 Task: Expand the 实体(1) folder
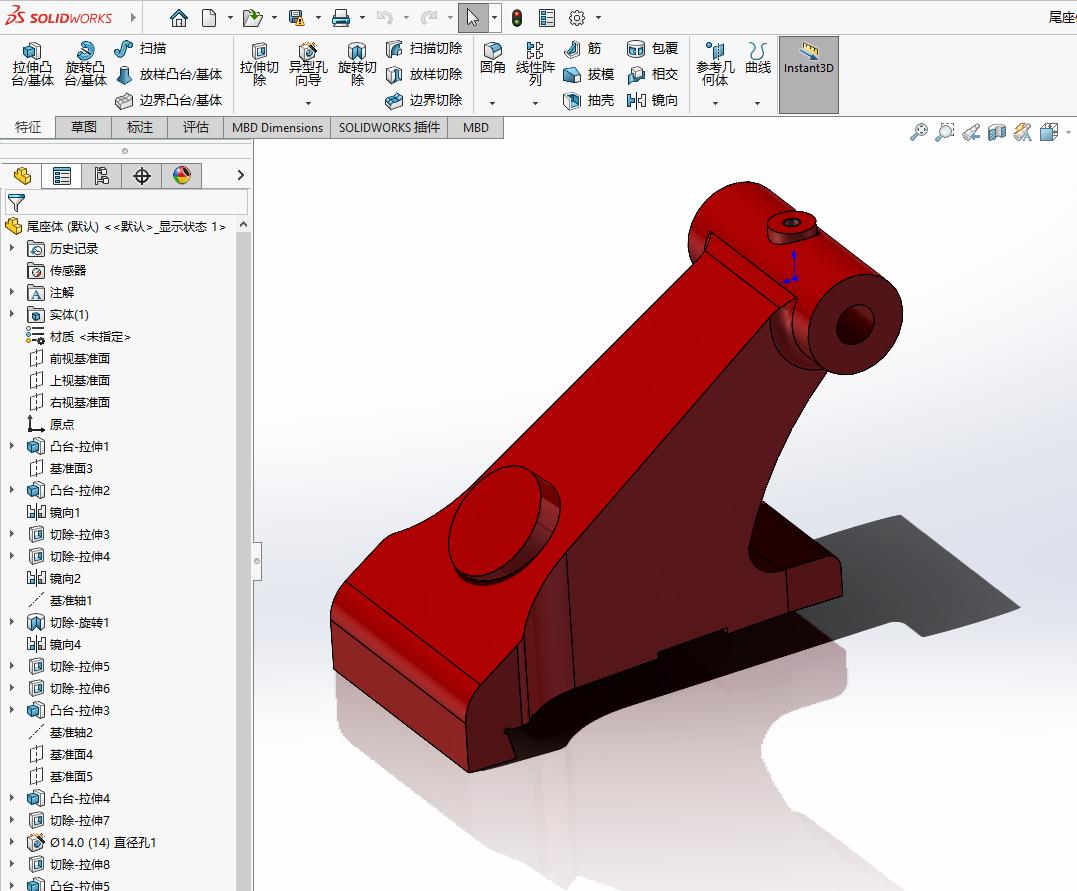(x=12, y=314)
